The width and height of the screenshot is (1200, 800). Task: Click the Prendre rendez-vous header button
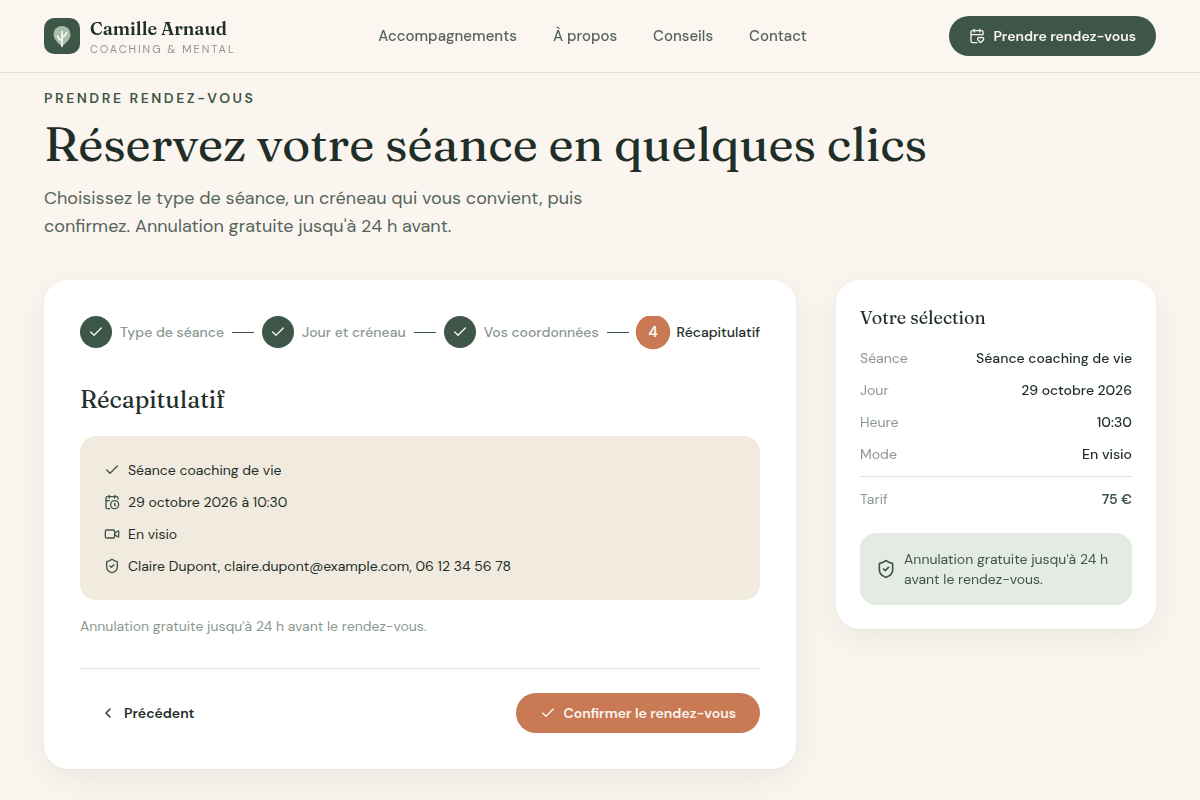pos(1052,36)
